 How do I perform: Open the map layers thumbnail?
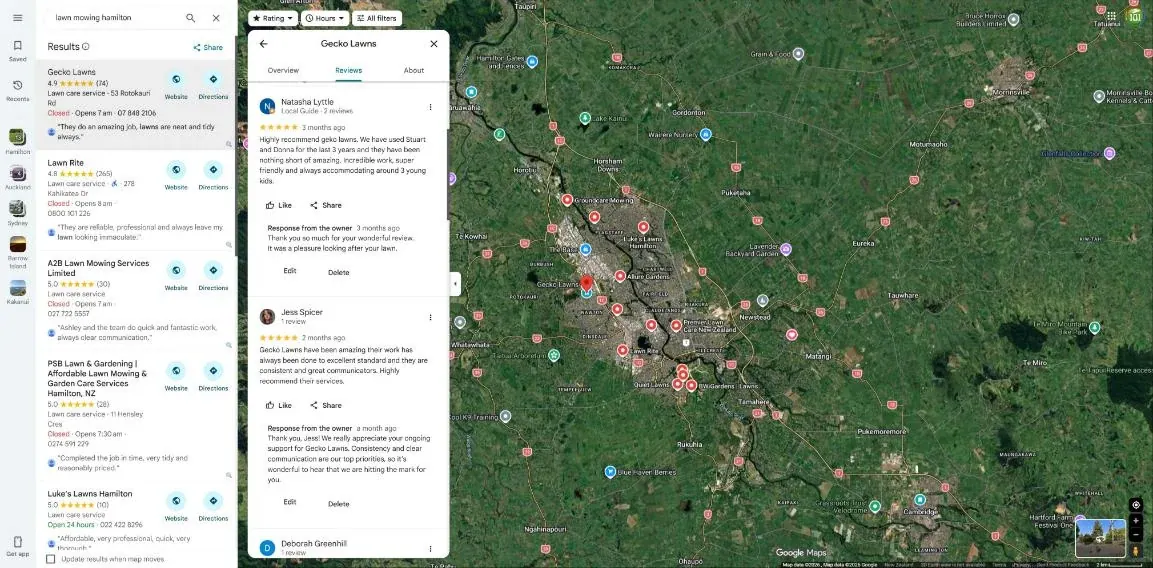pos(1100,538)
